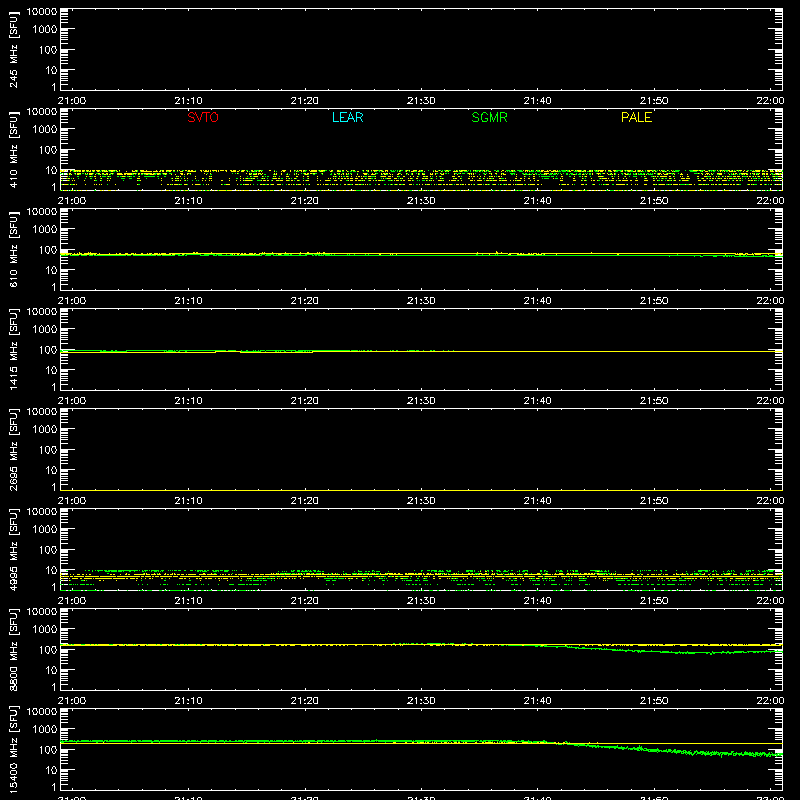Screen dimensions: 800x800
Task: Click the 21:10 tick under the 410 MHz plot
Action: coord(188,201)
